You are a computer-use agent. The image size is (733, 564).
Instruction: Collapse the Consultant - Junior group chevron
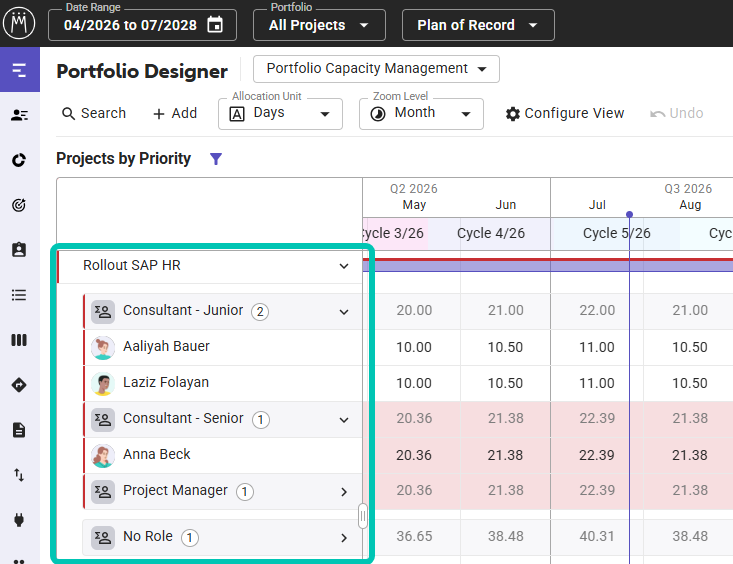pyautogui.click(x=344, y=312)
